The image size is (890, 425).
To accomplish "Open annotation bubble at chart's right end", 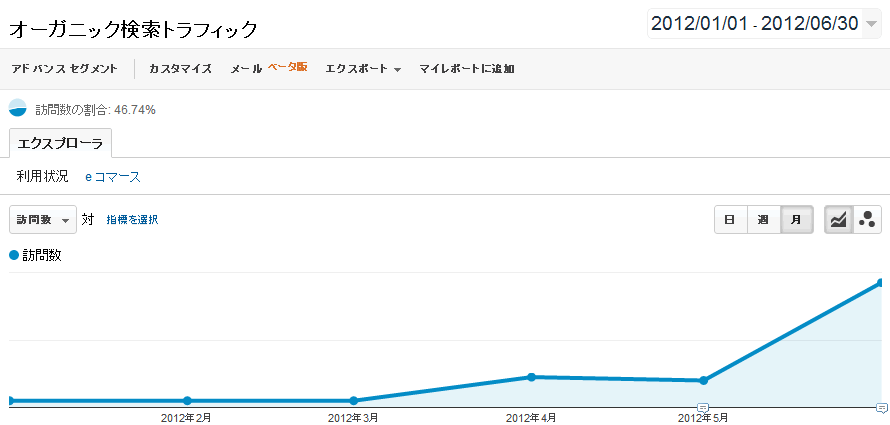I will point(881,407).
